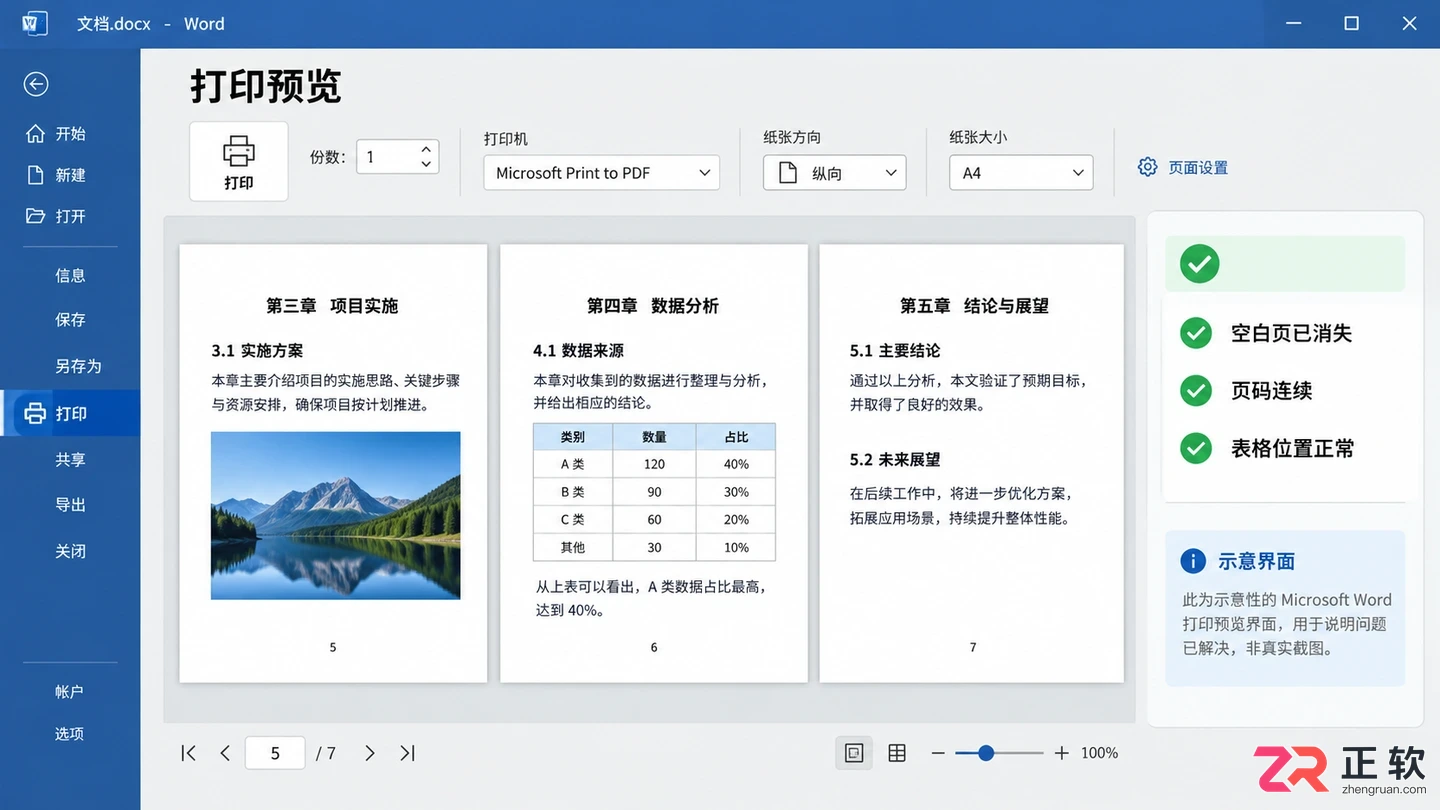Image resolution: width=1440 pixels, height=810 pixels.
Task: Click 保存 in the sidebar
Action: point(70,320)
